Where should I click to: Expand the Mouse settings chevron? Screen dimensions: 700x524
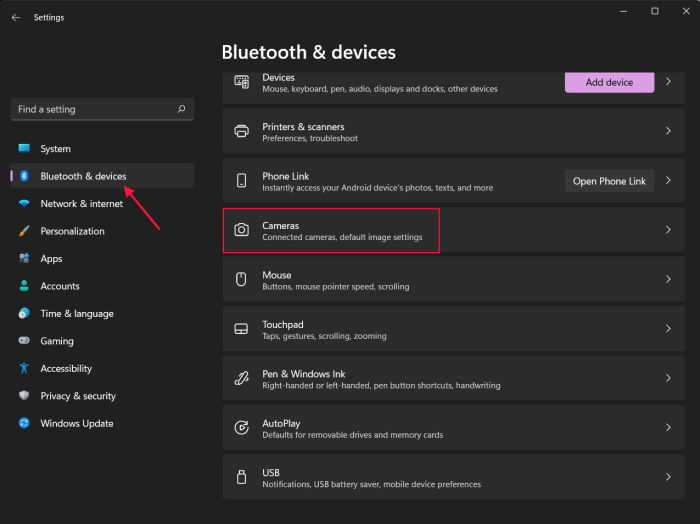(x=668, y=279)
